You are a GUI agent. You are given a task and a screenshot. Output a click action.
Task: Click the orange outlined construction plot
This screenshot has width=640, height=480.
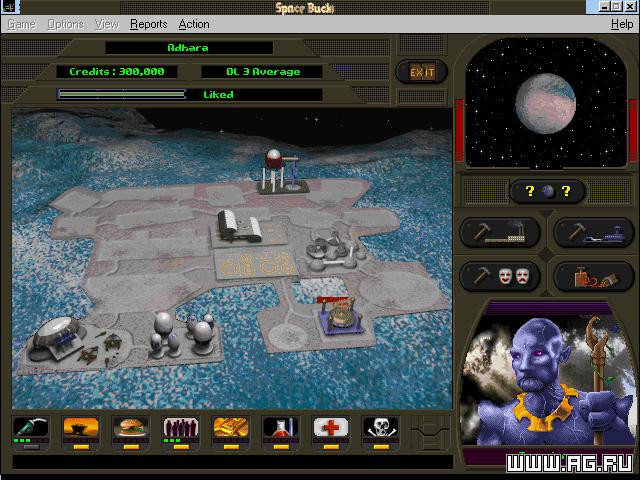point(255,263)
